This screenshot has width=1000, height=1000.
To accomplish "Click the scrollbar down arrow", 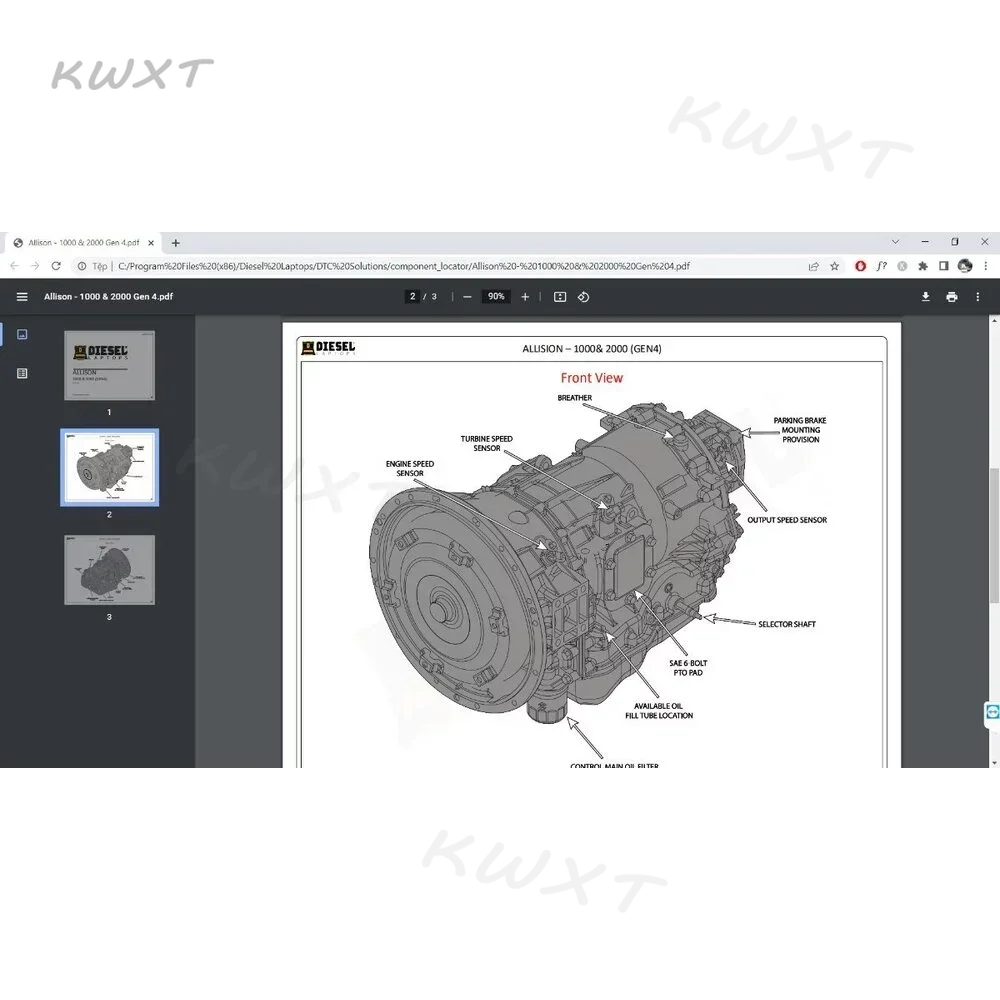I will [994, 762].
